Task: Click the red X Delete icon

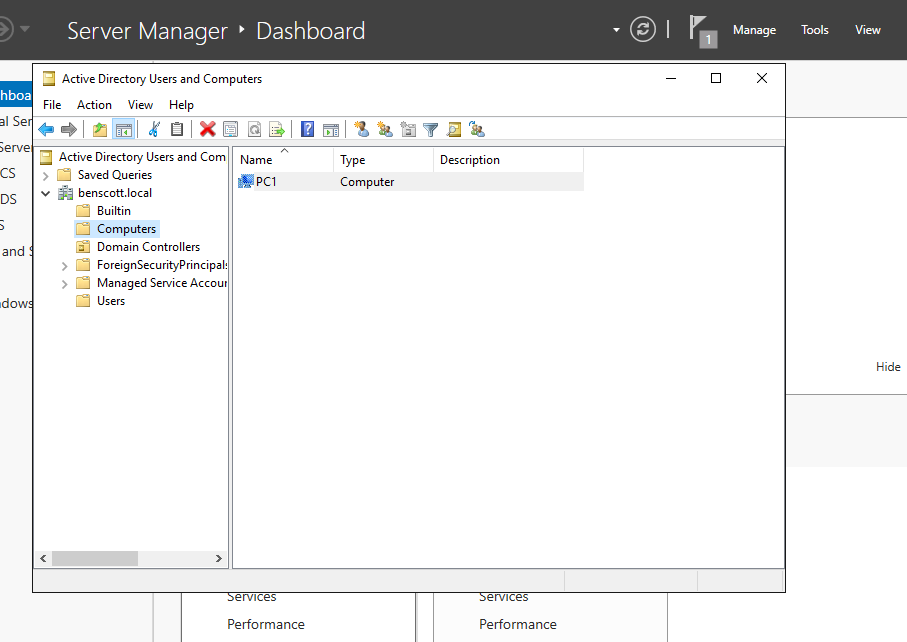Action: (x=208, y=130)
